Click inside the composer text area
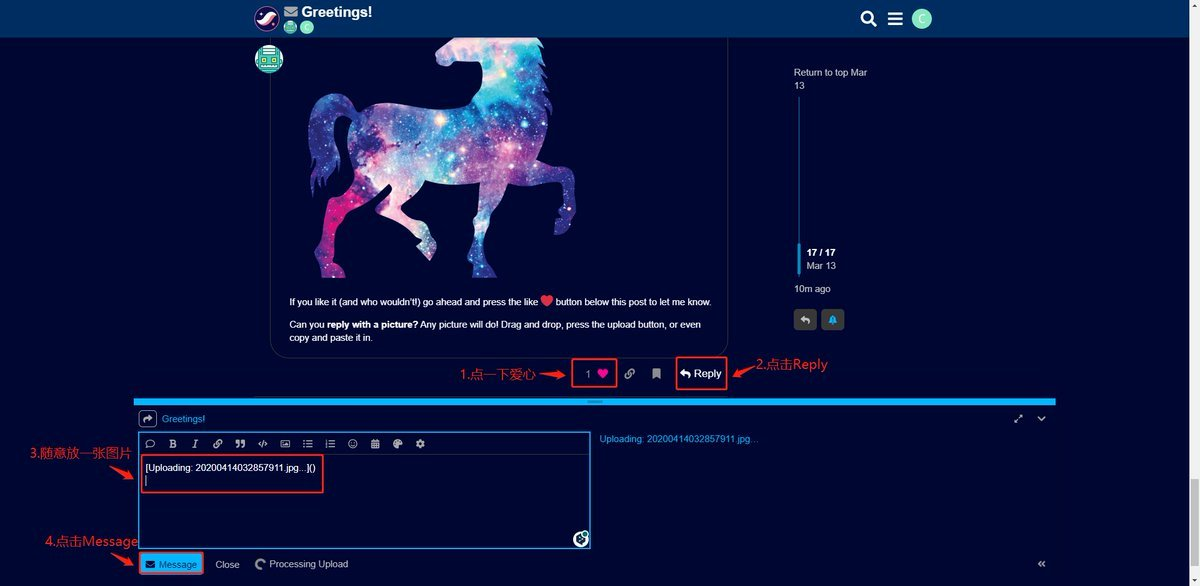The height and width of the screenshot is (586, 1200). pyautogui.click(x=364, y=501)
